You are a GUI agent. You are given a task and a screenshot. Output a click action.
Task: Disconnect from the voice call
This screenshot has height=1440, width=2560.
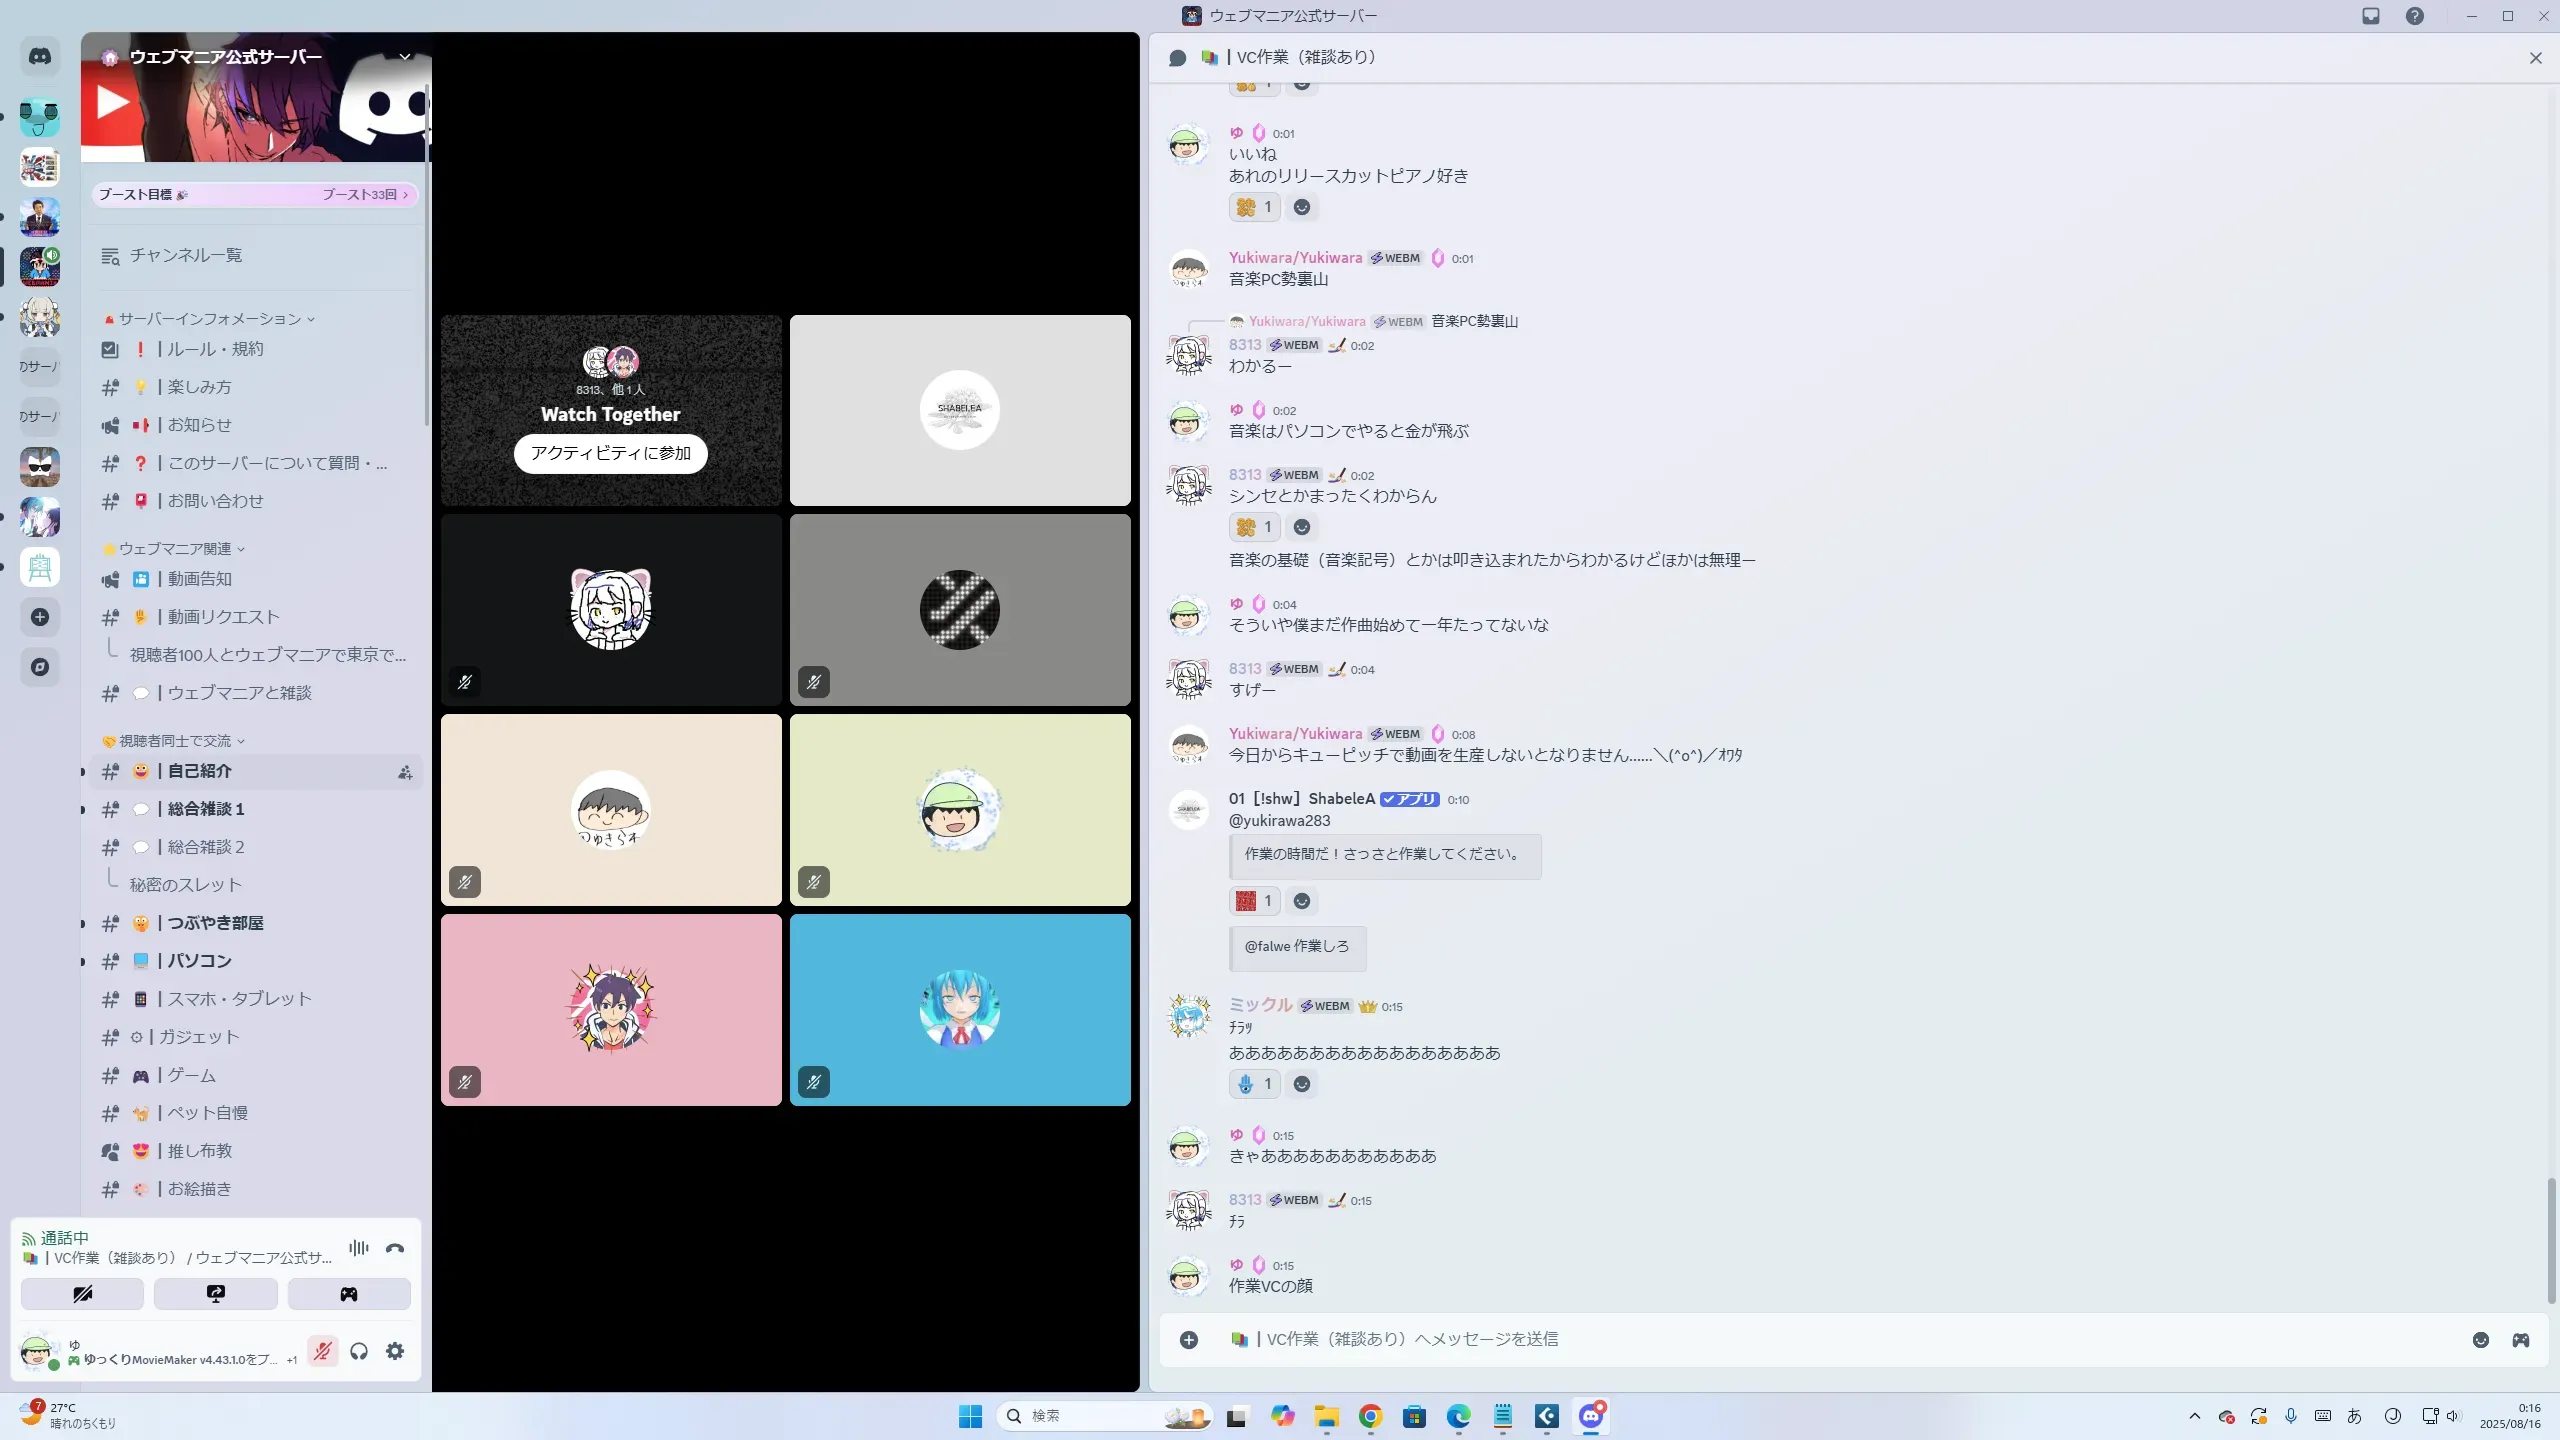pyautogui.click(x=395, y=1248)
